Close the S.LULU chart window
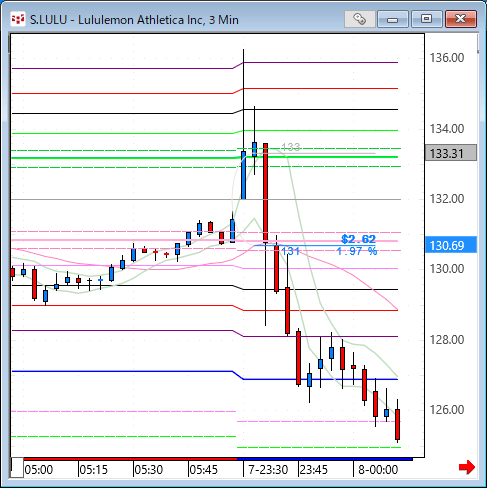 [461, 19]
